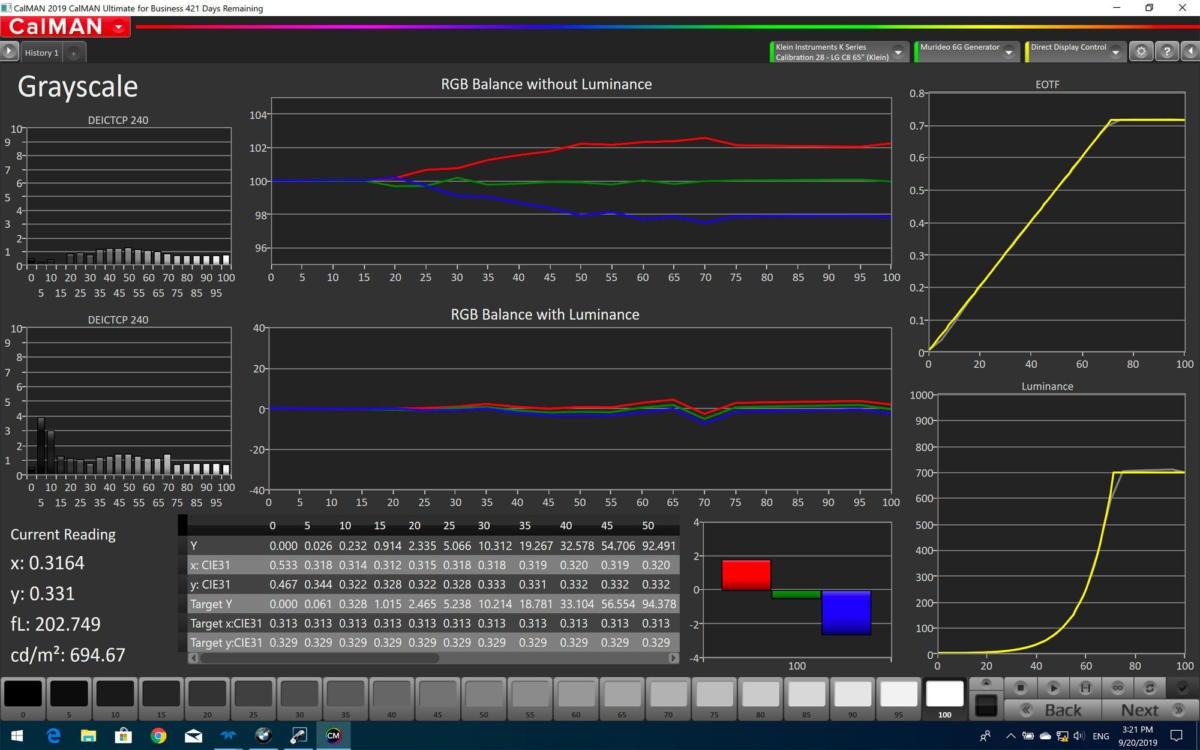Select the 95 percent grayscale swatch
1200x750 pixels.
tap(897, 698)
